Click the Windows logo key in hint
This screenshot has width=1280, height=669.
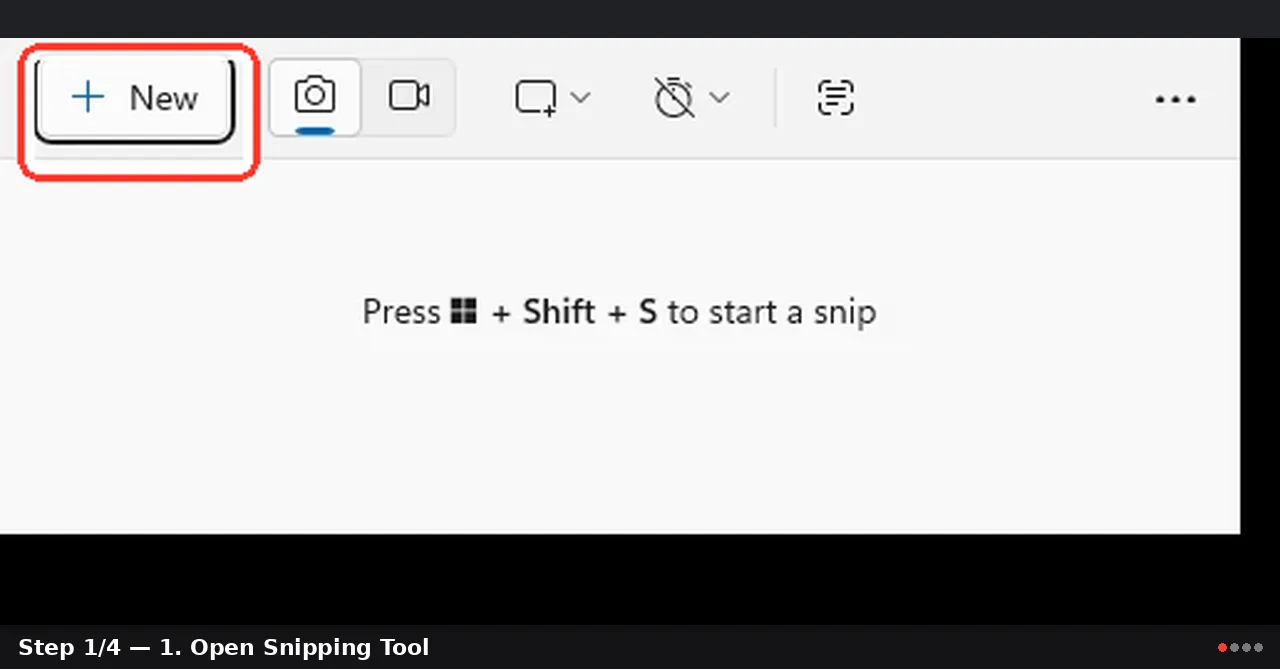[x=463, y=311]
